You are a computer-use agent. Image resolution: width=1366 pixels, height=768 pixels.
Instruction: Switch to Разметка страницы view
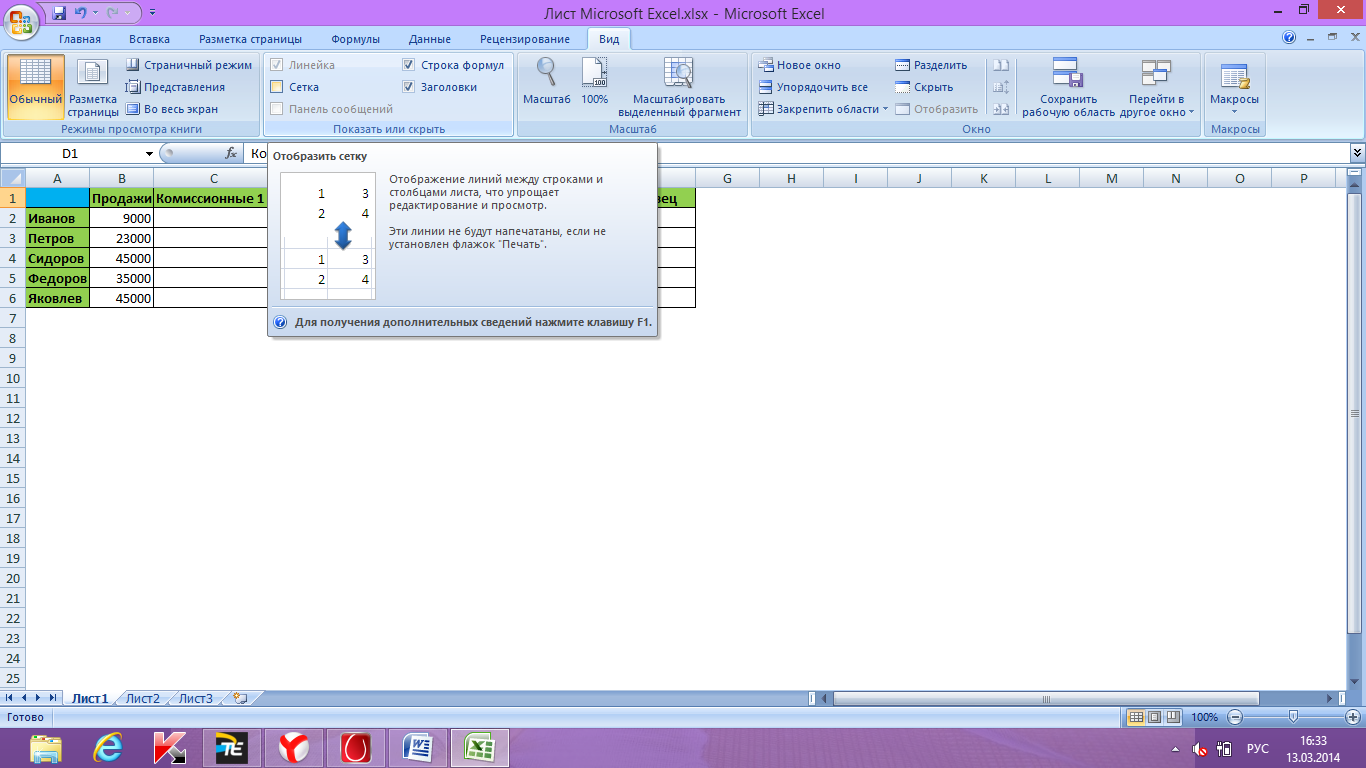click(x=93, y=86)
